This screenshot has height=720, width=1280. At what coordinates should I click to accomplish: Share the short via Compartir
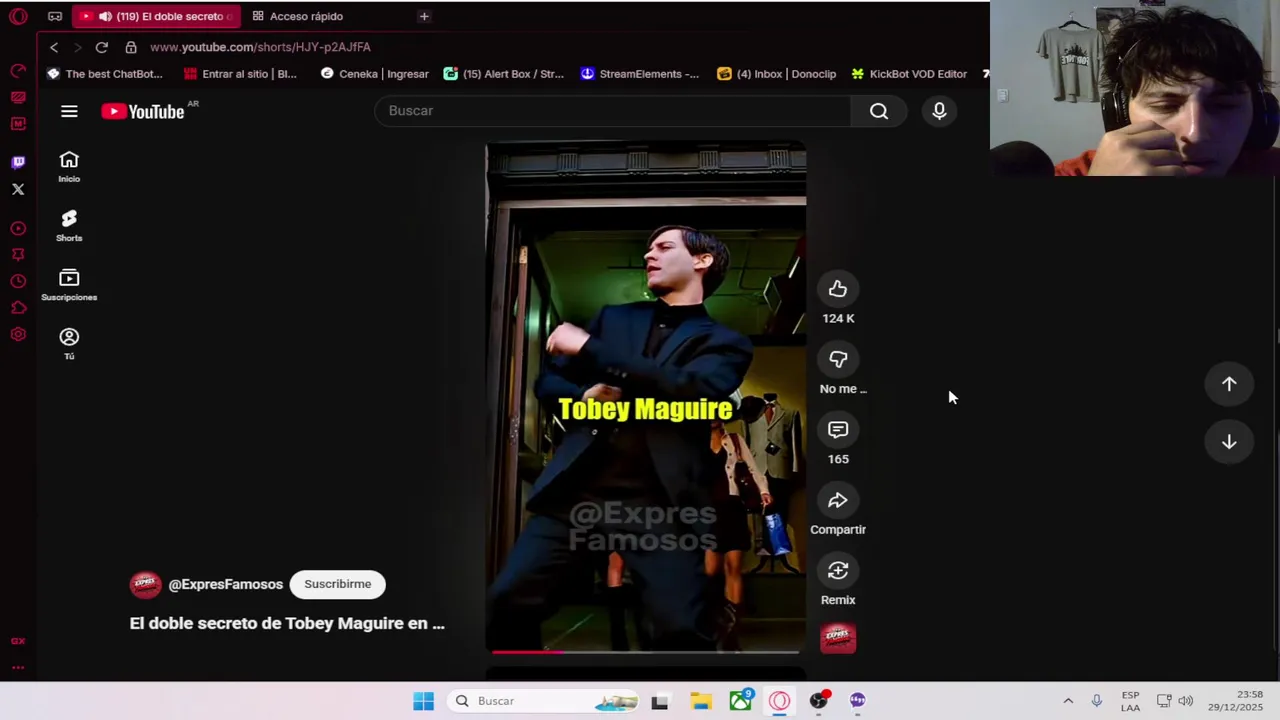pyautogui.click(x=838, y=500)
